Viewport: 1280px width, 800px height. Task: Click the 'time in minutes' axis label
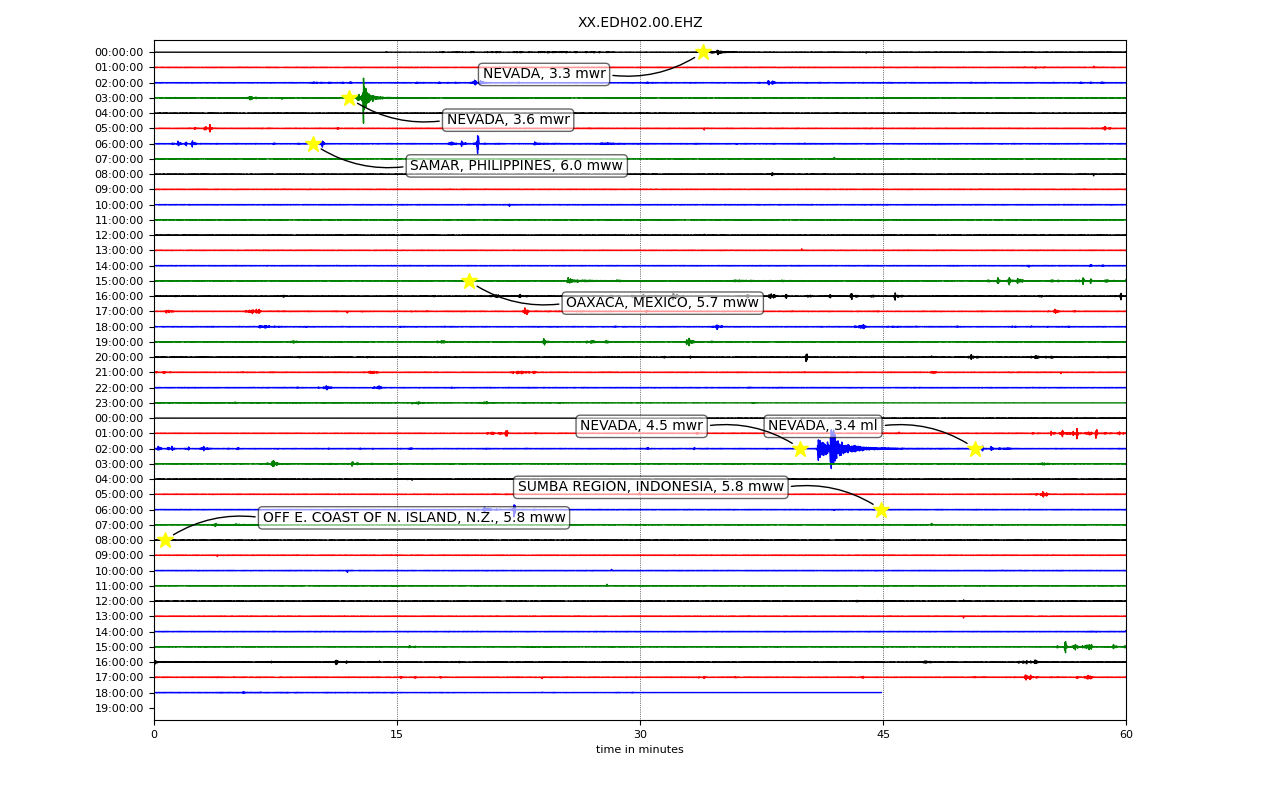click(640, 750)
